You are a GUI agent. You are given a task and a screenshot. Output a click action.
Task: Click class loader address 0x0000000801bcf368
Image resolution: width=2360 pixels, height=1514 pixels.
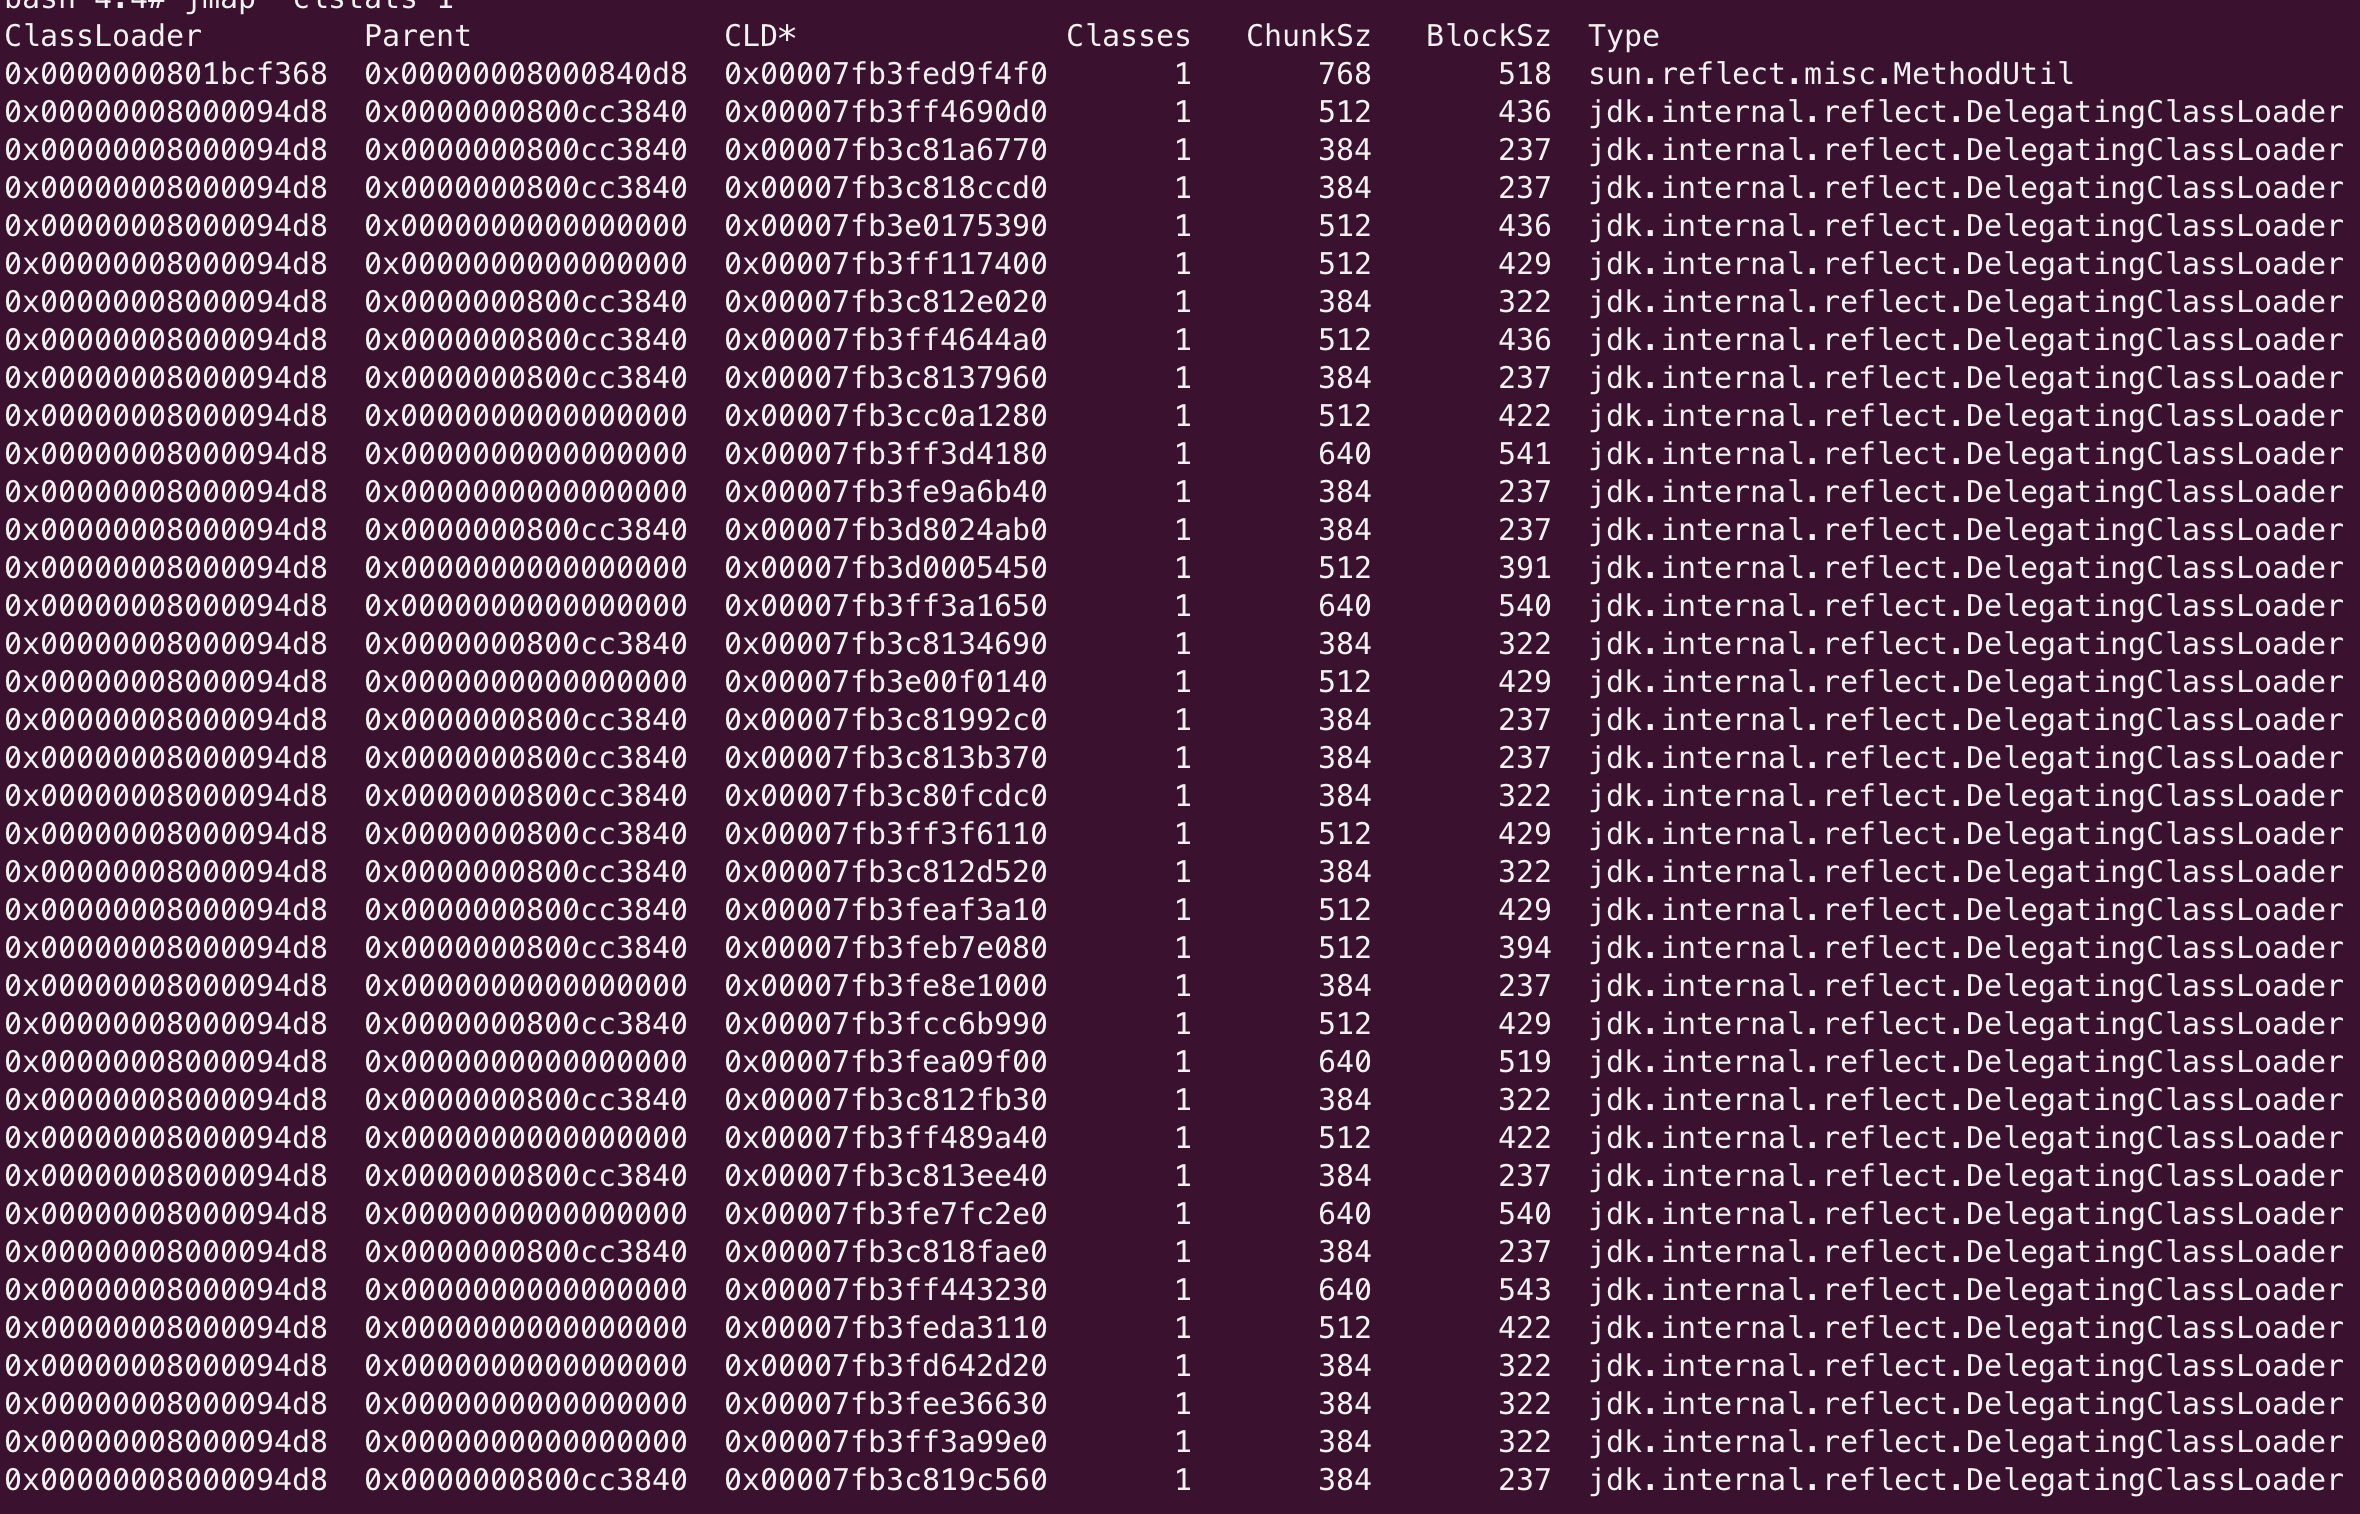166,74
